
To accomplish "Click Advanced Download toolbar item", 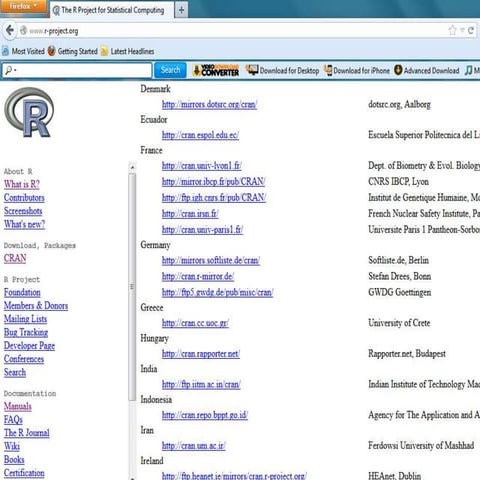I will pos(427,70).
